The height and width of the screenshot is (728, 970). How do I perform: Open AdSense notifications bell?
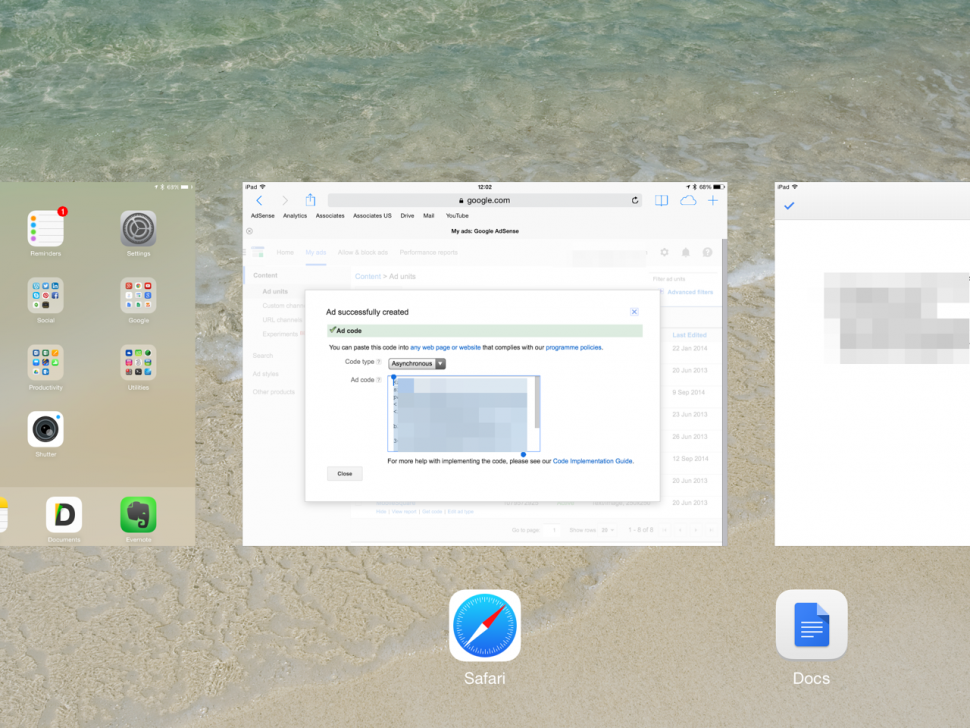coord(685,252)
